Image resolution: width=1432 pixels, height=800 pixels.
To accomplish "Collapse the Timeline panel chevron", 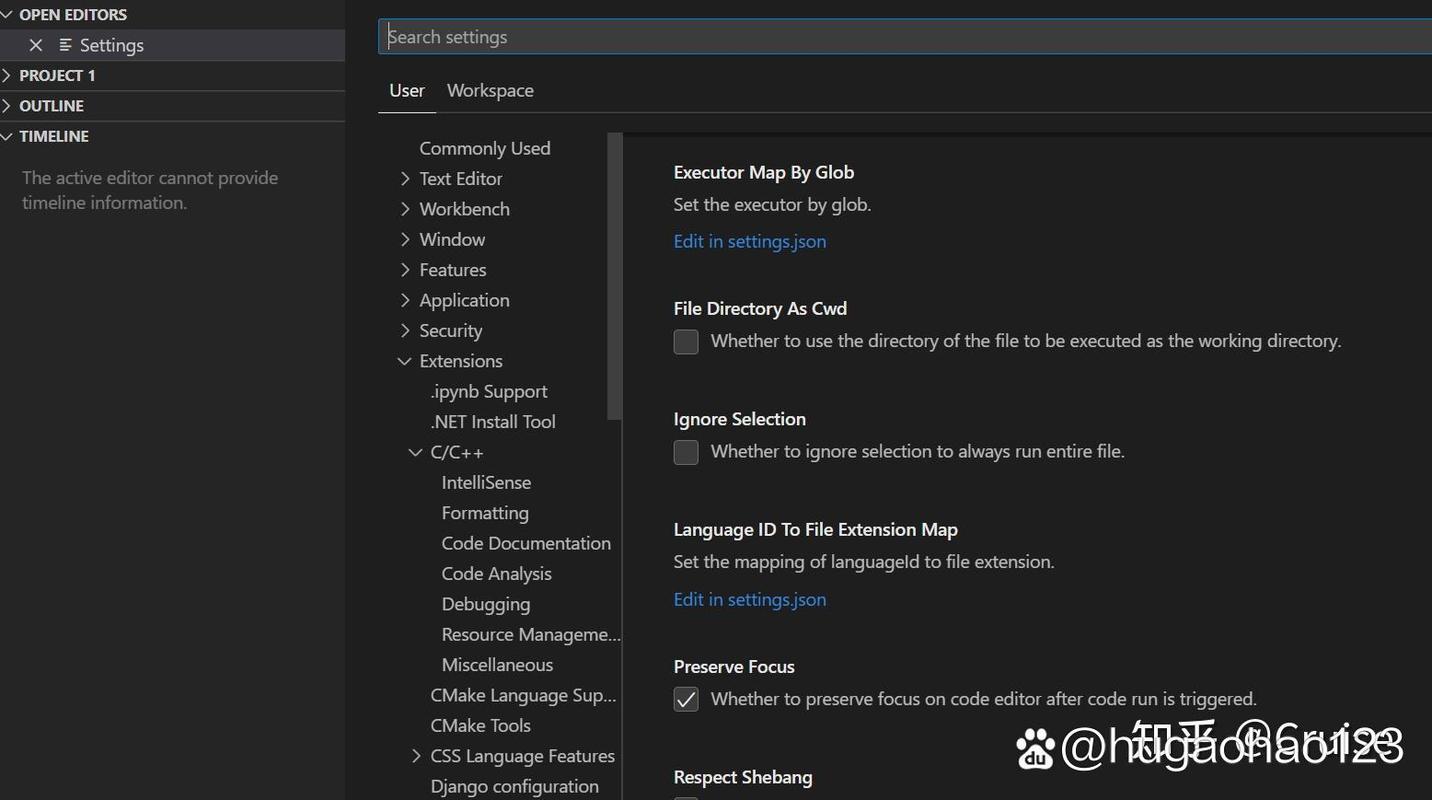I will (8, 137).
